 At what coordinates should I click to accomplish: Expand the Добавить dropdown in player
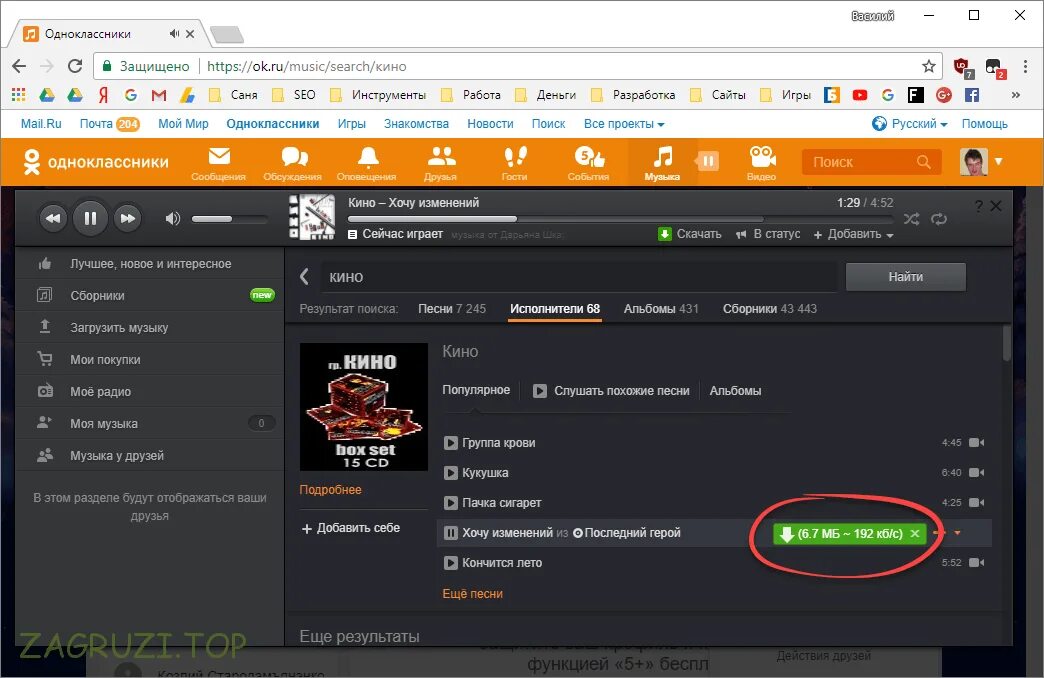pos(854,234)
